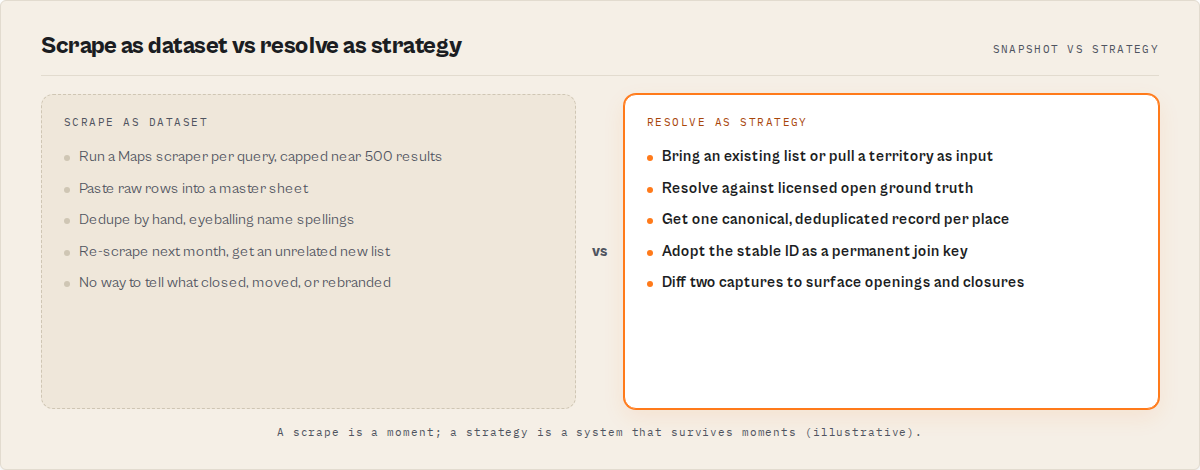Click the orange bullet beside 'Resolve against licensed'
Viewport: 1200px width, 470px height.
click(x=650, y=189)
